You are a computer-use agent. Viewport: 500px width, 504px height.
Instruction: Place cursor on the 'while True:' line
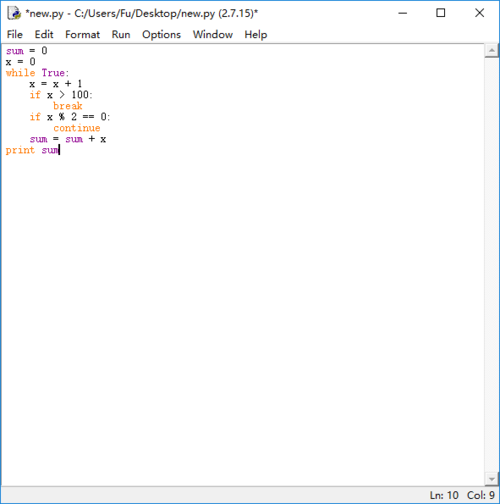(x=37, y=73)
